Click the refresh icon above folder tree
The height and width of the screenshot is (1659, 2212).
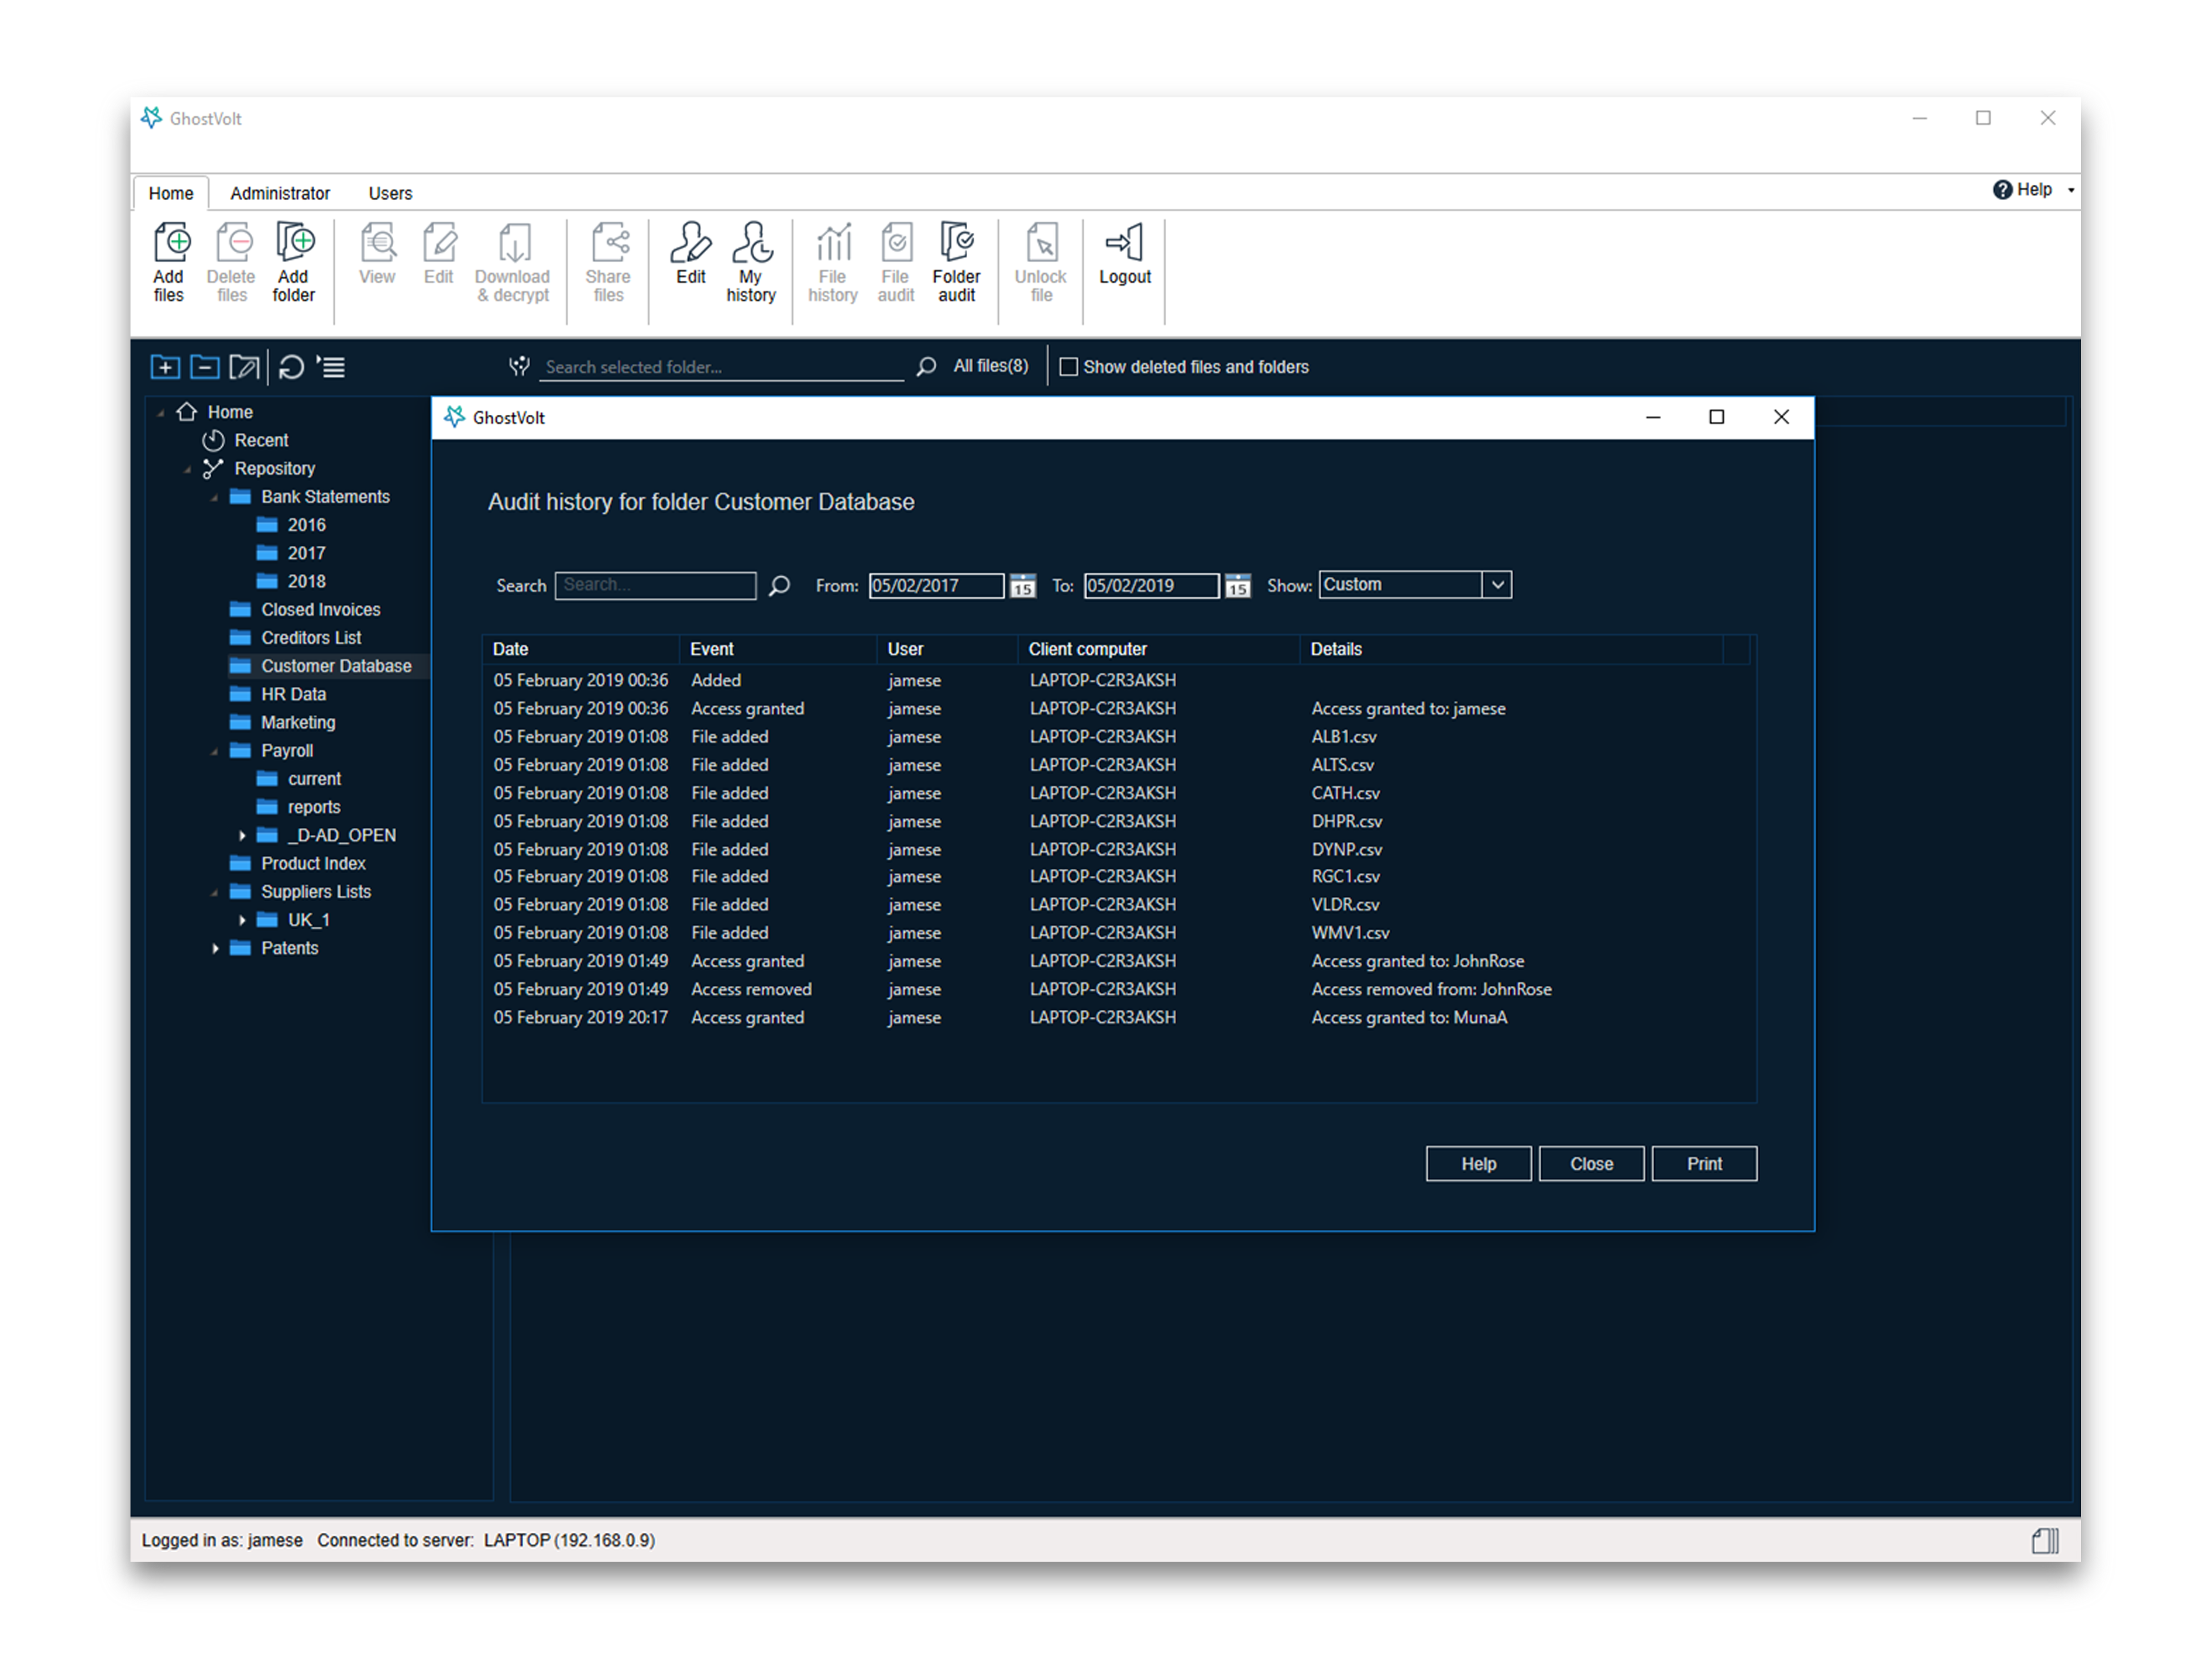click(291, 367)
